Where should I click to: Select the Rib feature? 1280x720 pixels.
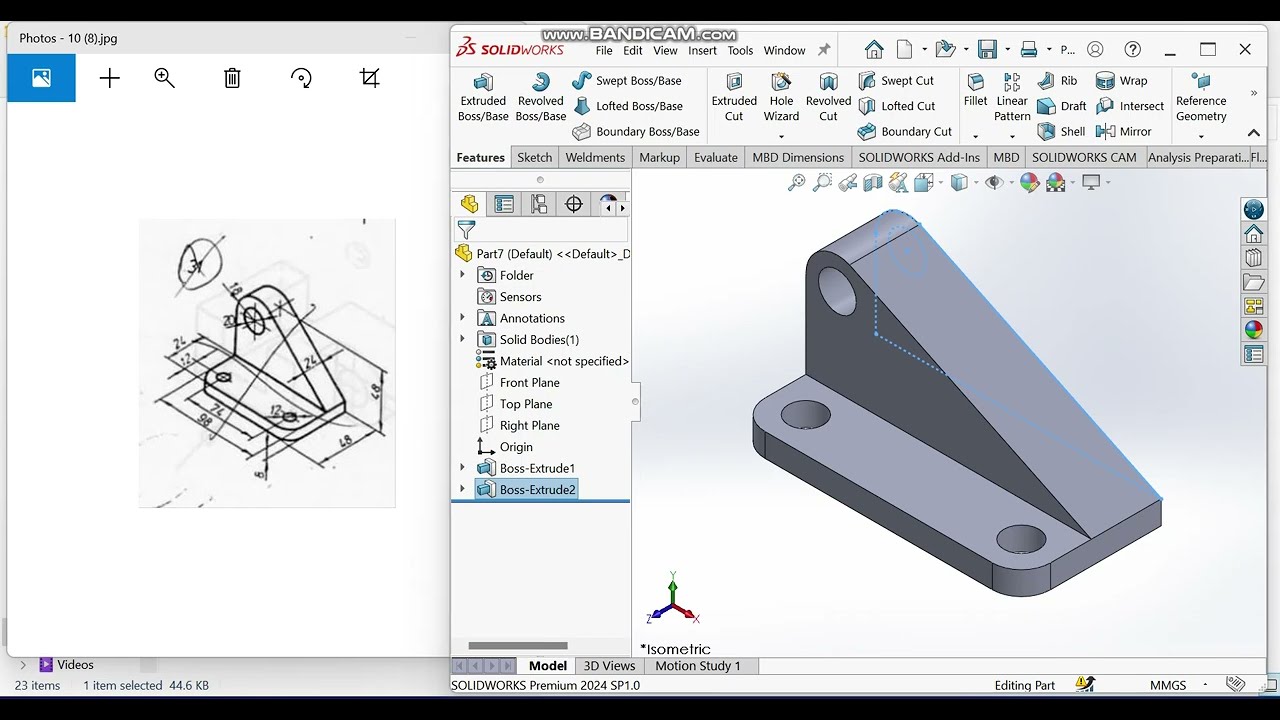coord(1057,81)
